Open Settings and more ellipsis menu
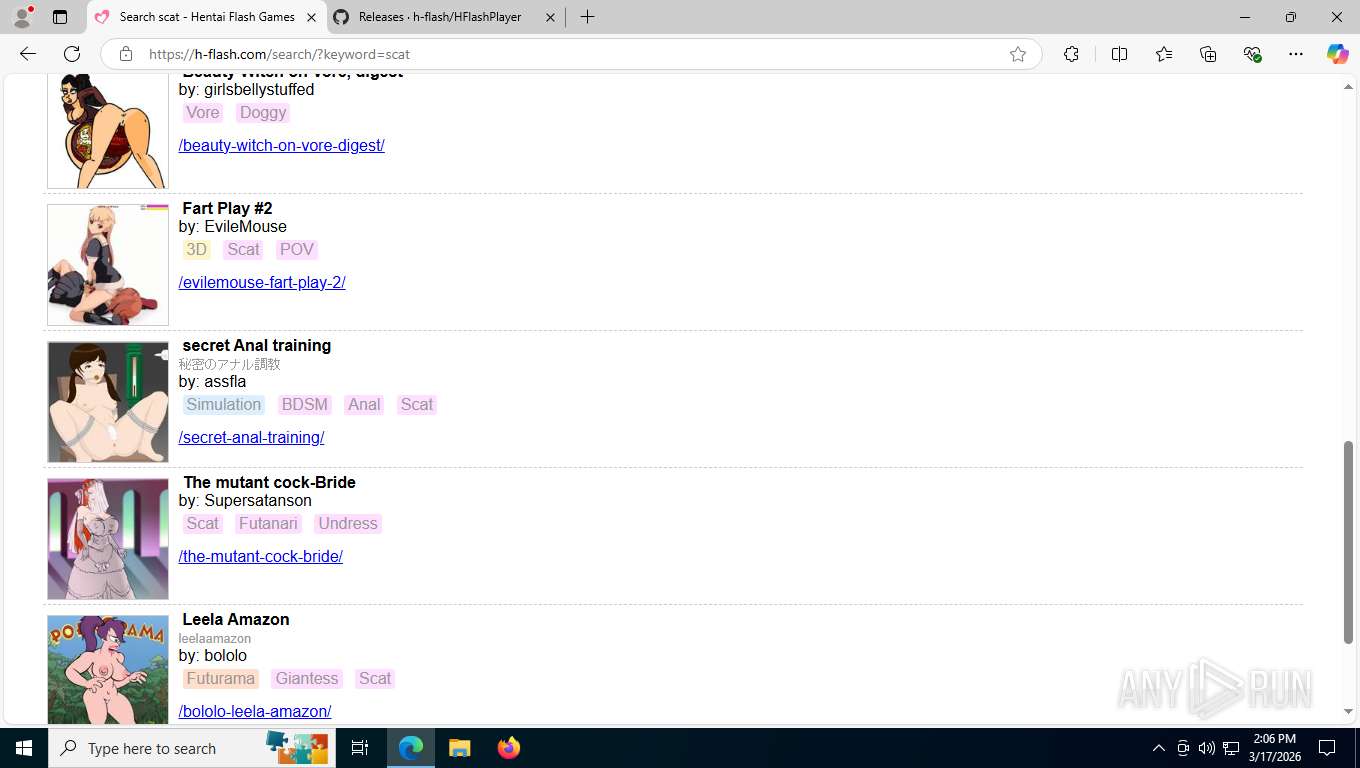1360x768 pixels. [1296, 54]
